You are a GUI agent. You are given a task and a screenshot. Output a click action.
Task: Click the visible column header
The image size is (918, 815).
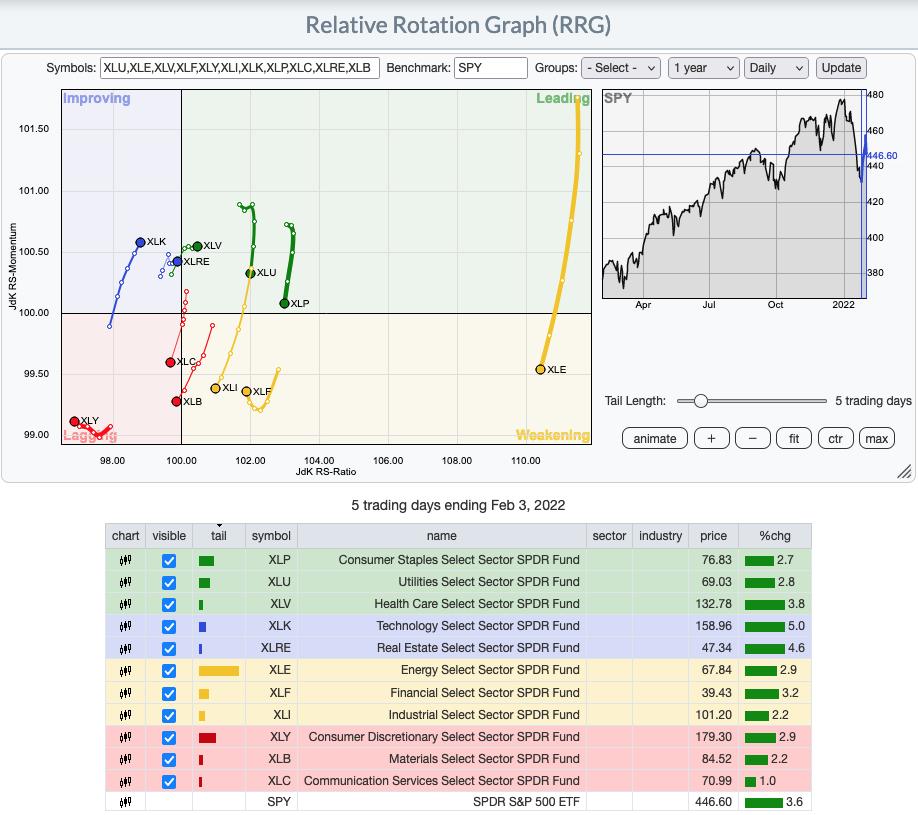point(169,536)
